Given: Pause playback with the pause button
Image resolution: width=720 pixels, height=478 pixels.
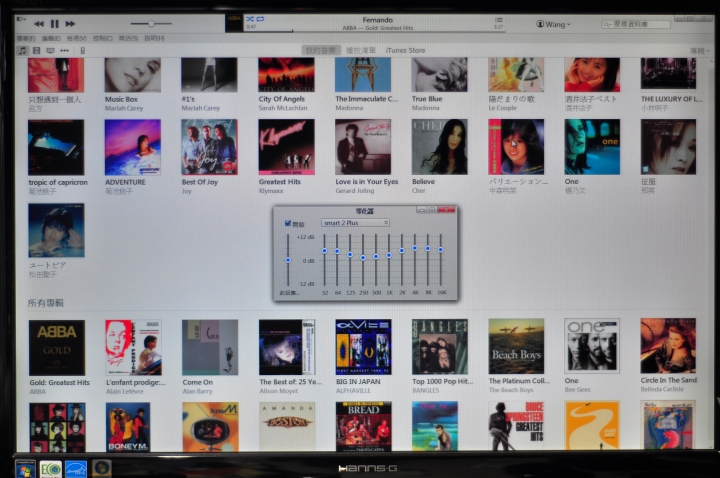Looking at the screenshot, I should tap(55, 24).
